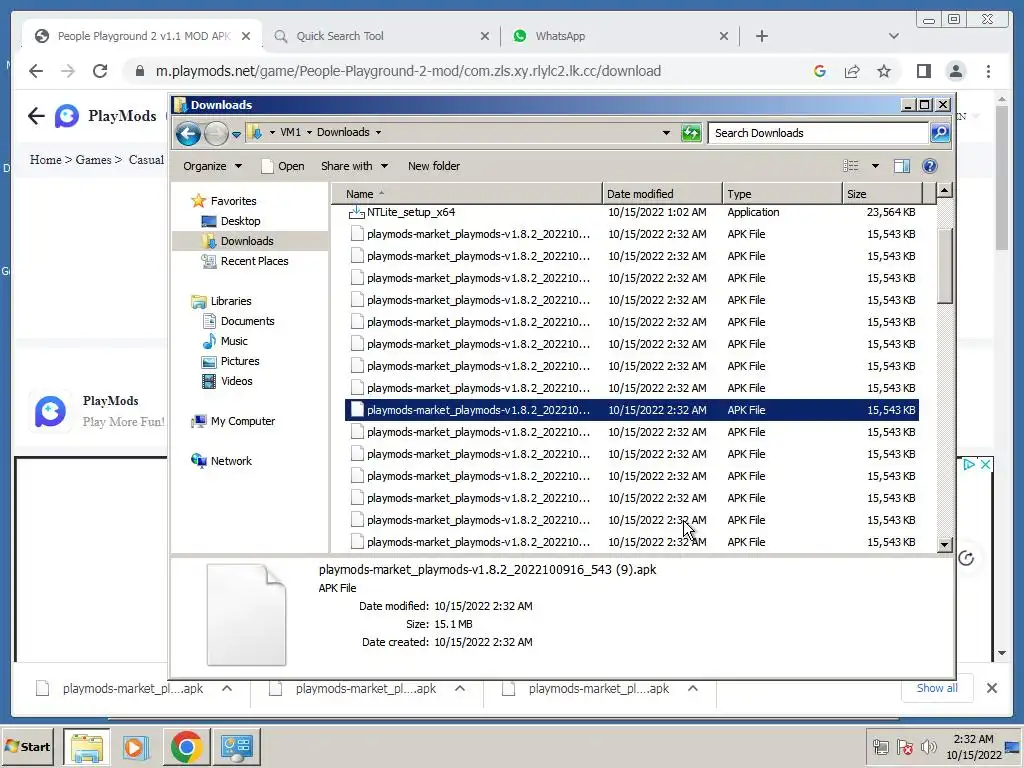Click the share page icon in Chrome

[852, 71]
